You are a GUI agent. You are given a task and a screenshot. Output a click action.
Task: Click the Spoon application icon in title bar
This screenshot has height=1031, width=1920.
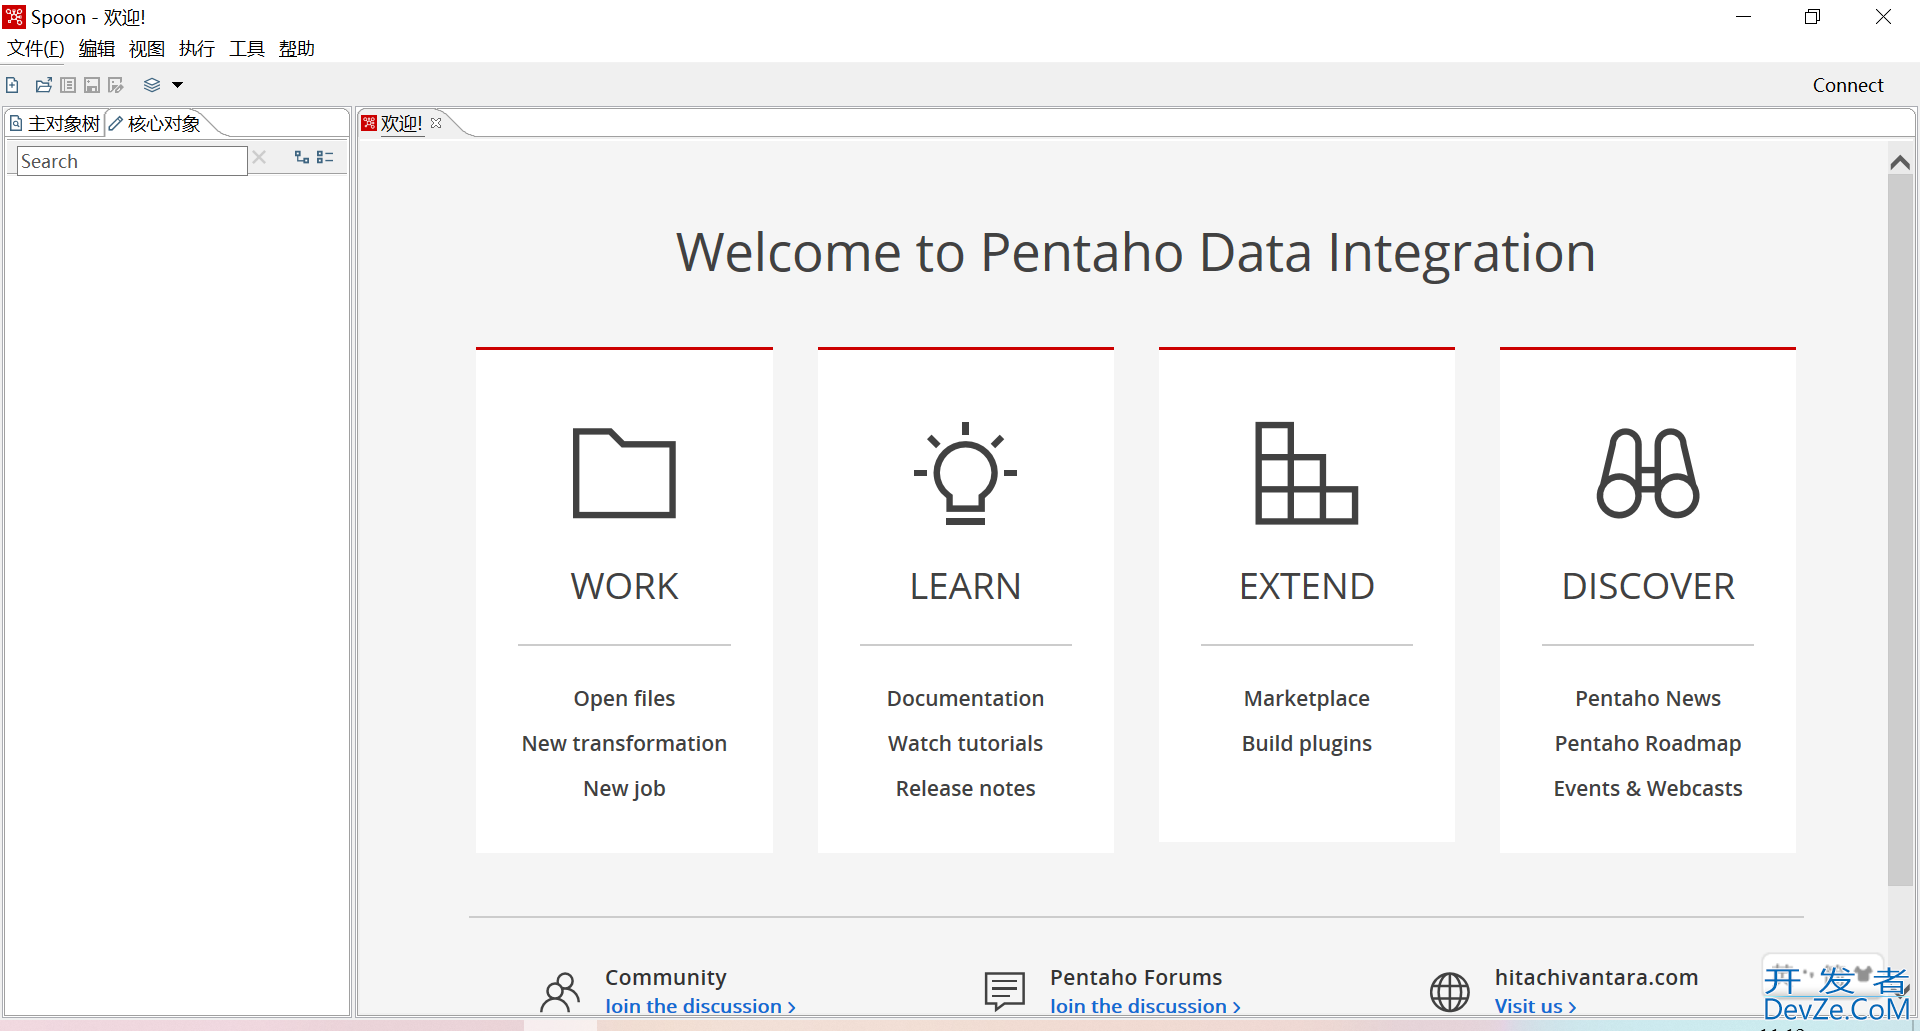tap(14, 17)
